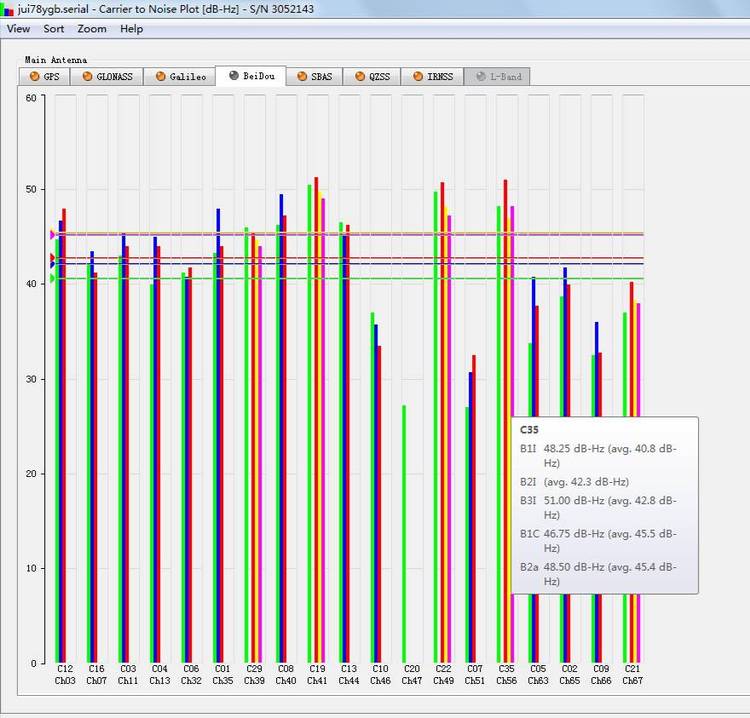The width and height of the screenshot is (750, 718).
Task: Click the orange status icon on GPS tab
Action: click(34, 76)
